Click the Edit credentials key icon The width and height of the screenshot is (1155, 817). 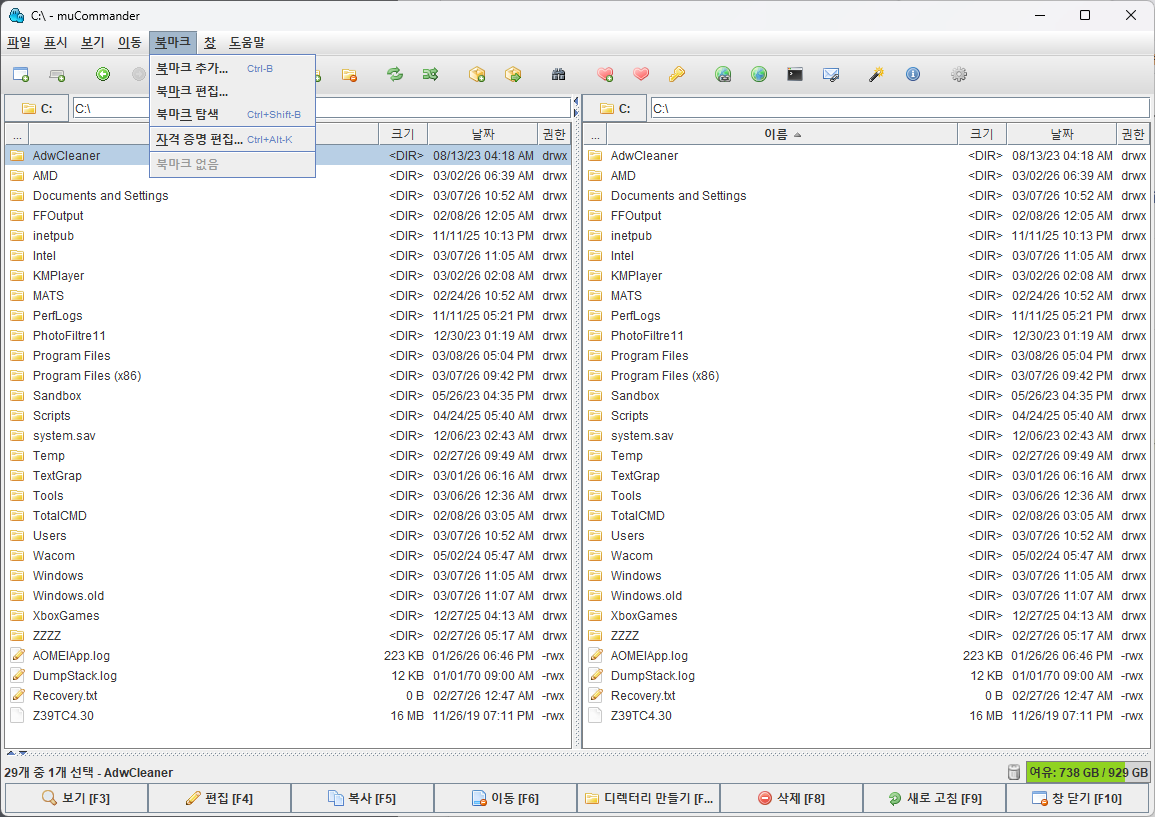click(x=677, y=74)
